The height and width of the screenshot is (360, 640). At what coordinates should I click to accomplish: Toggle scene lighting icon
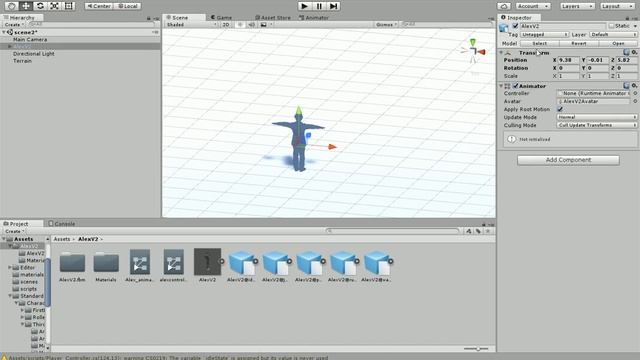(240, 24)
